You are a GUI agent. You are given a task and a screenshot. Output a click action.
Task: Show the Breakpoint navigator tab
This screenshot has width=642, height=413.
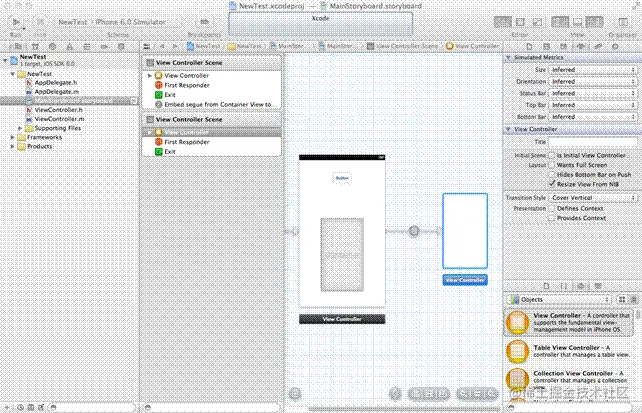pos(104,47)
